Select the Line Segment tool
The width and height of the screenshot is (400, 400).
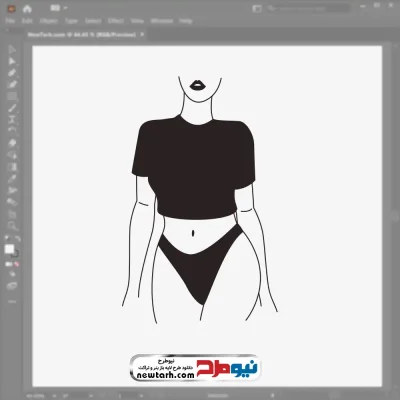point(12,108)
